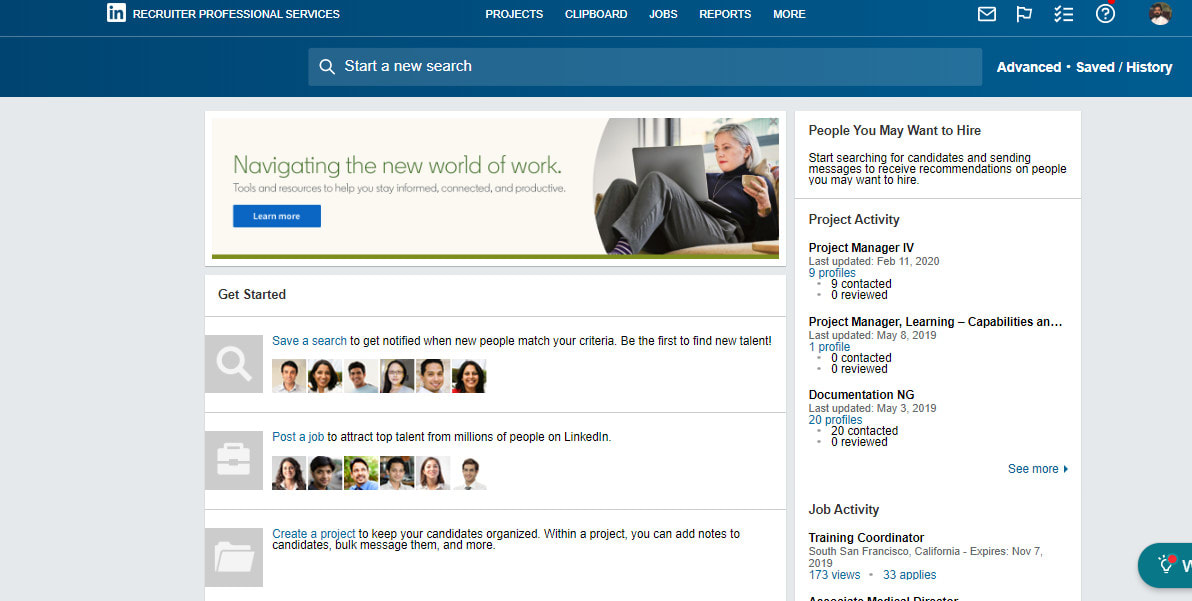1192x601 pixels.
Task: Click last profile photo under Post a job
Action: tap(469, 473)
